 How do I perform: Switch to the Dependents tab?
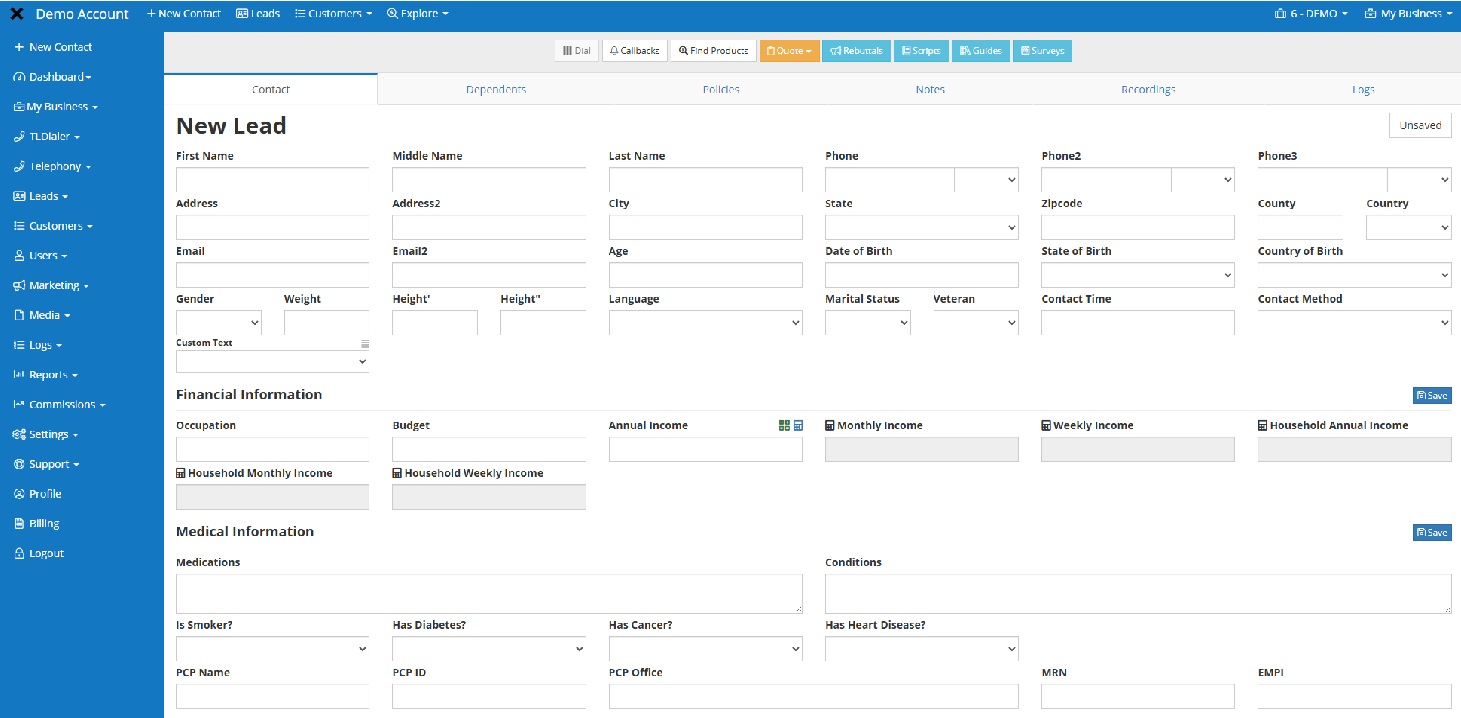[496, 89]
